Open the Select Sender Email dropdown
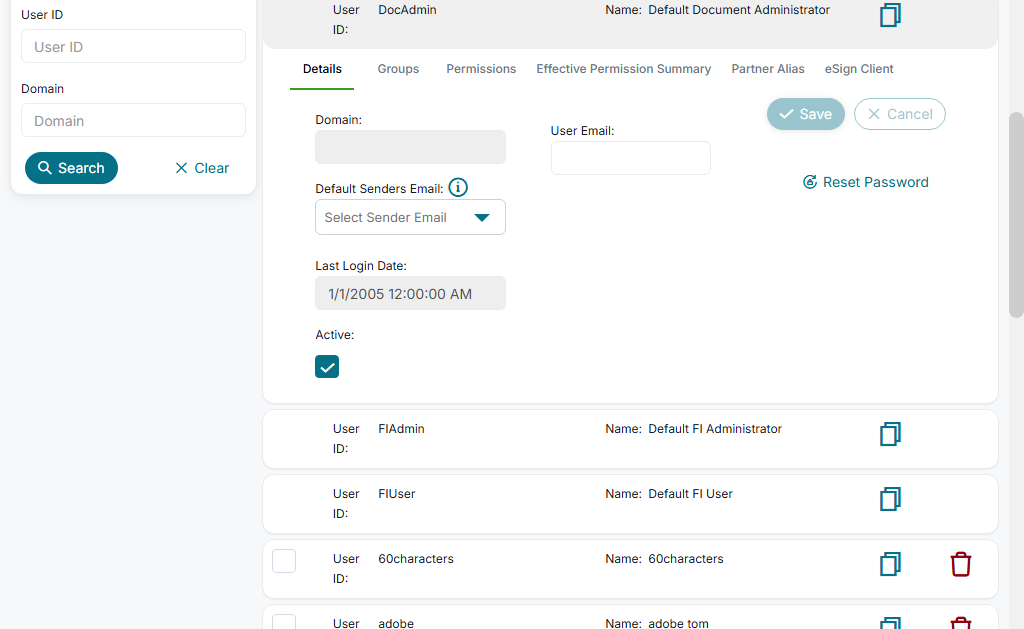This screenshot has width=1024, height=629. coord(410,217)
